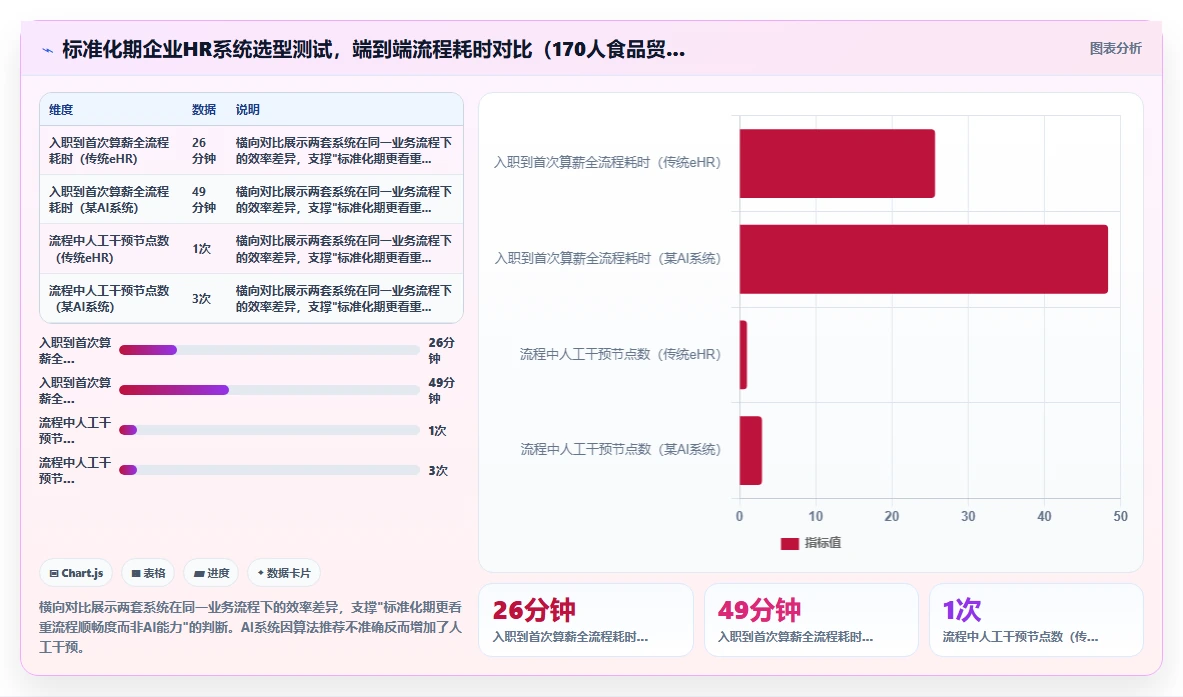The image size is (1183, 697).
Task: Click the 3次 value in the table
Action: coord(201,299)
